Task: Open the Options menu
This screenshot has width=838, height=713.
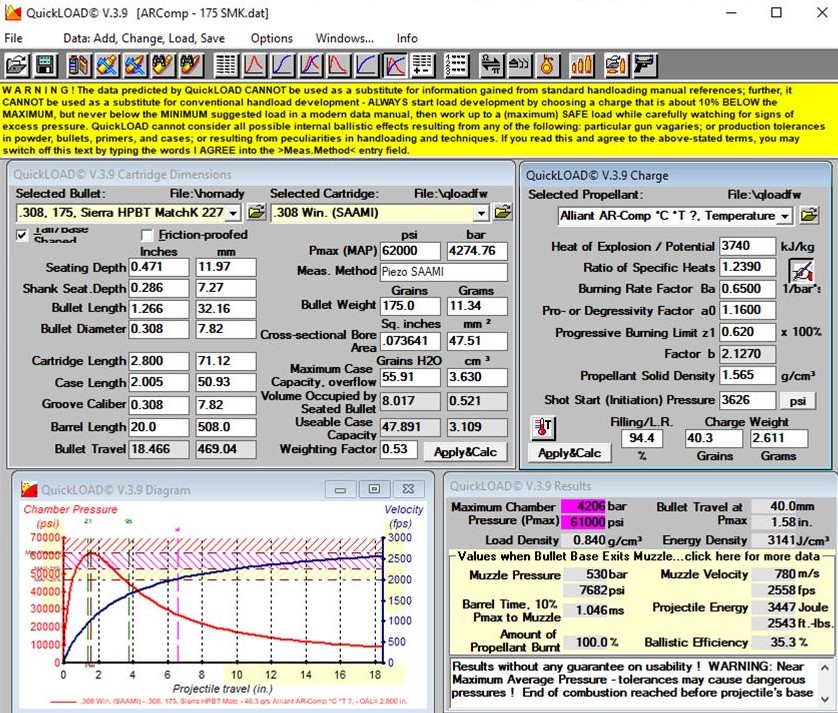Action: pyautogui.click(x=271, y=38)
